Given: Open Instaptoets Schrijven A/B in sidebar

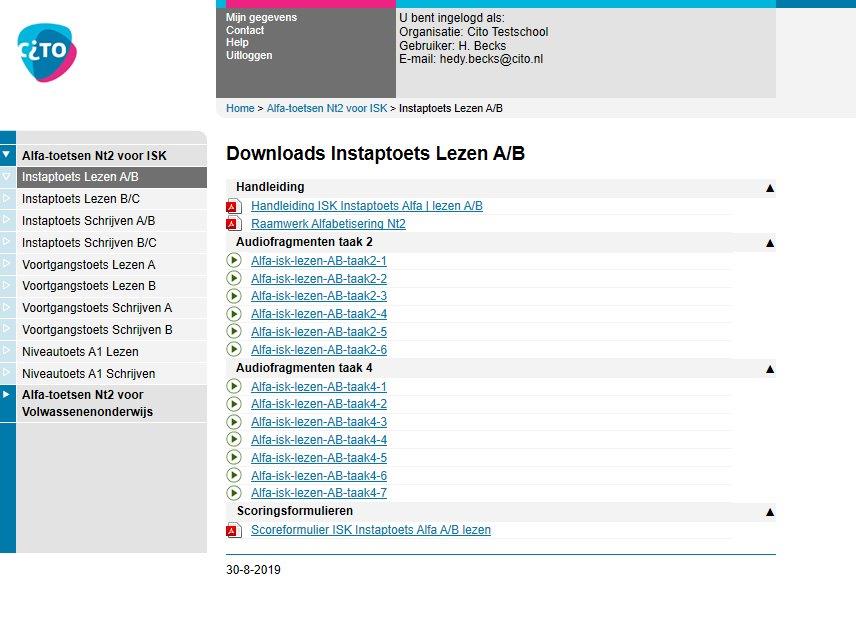Looking at the screenshot, I should 88,221.
